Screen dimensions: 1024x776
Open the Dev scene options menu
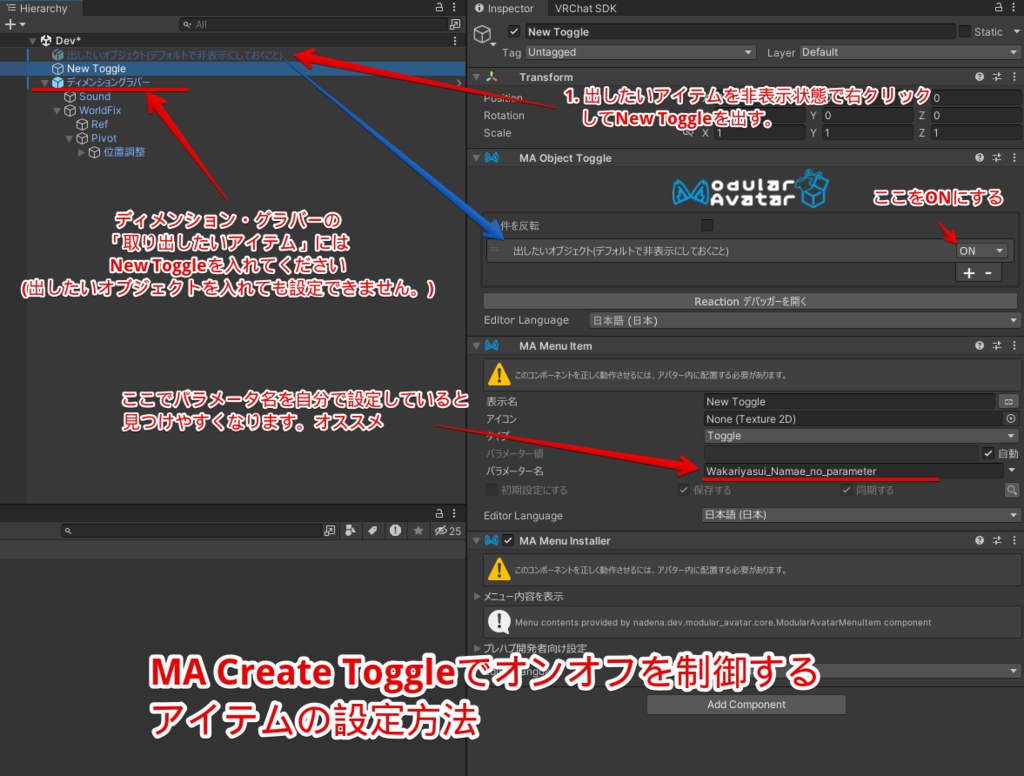[455, 40]
